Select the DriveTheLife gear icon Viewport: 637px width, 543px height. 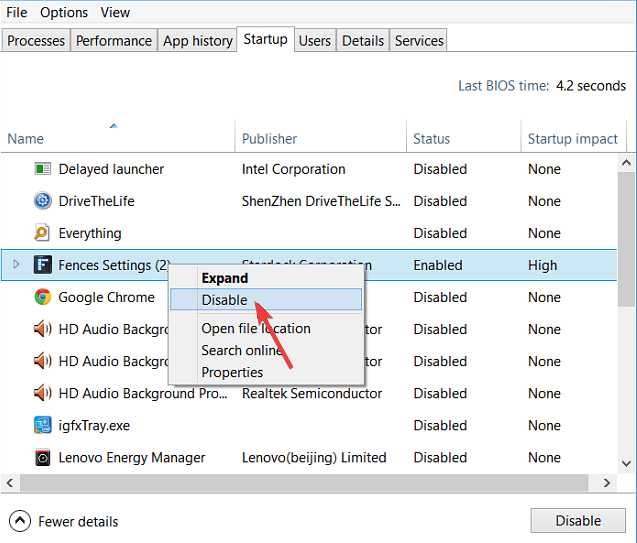coord(43,201)
